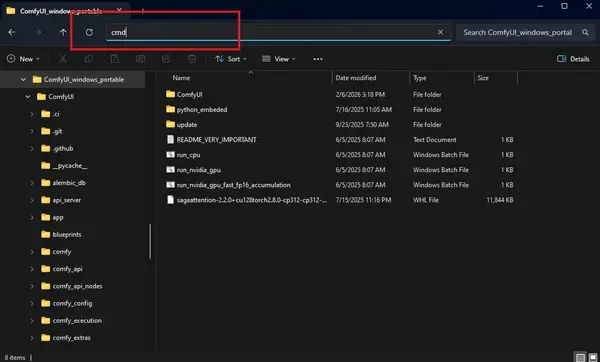Click the Rename icon in toolbar
This screenshot has height=362, width=600.
coord(140,59)
